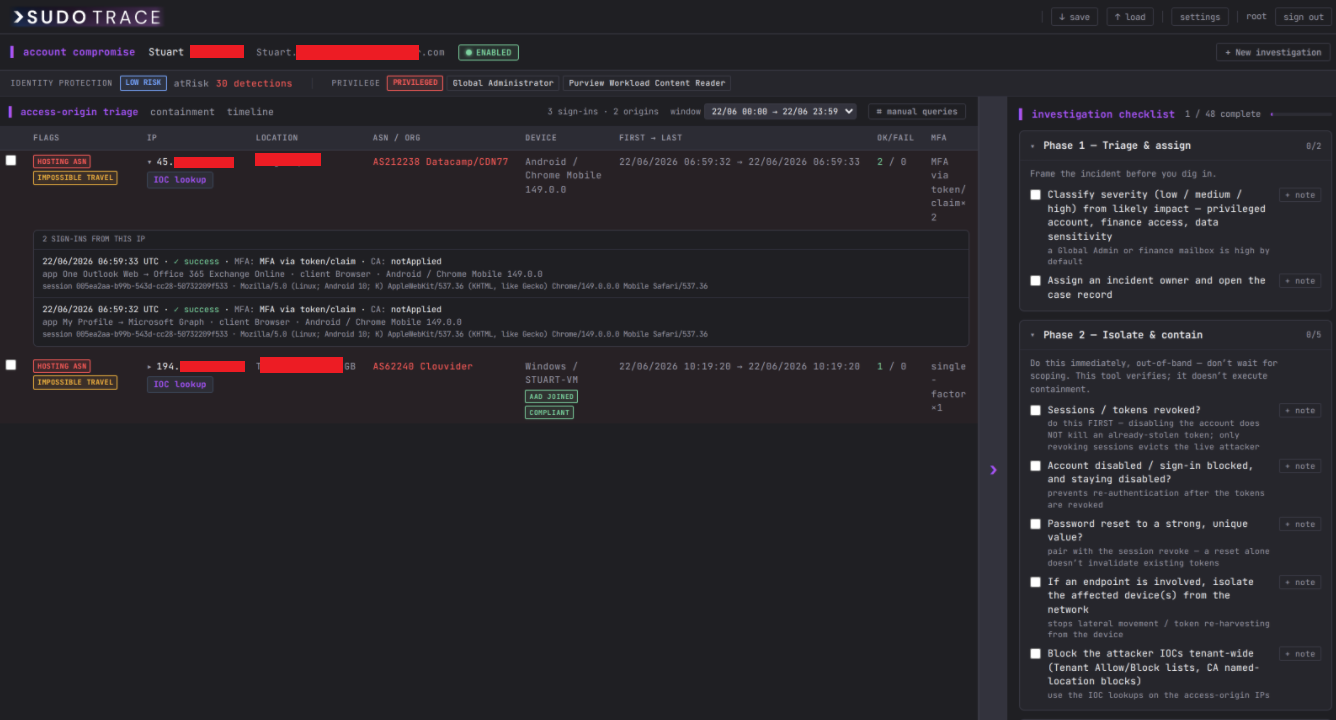Image resolution: width=1336 pixels, height=720 pixels.
Task: Check Assign an incident owner item
Action: click(1036, 281)
